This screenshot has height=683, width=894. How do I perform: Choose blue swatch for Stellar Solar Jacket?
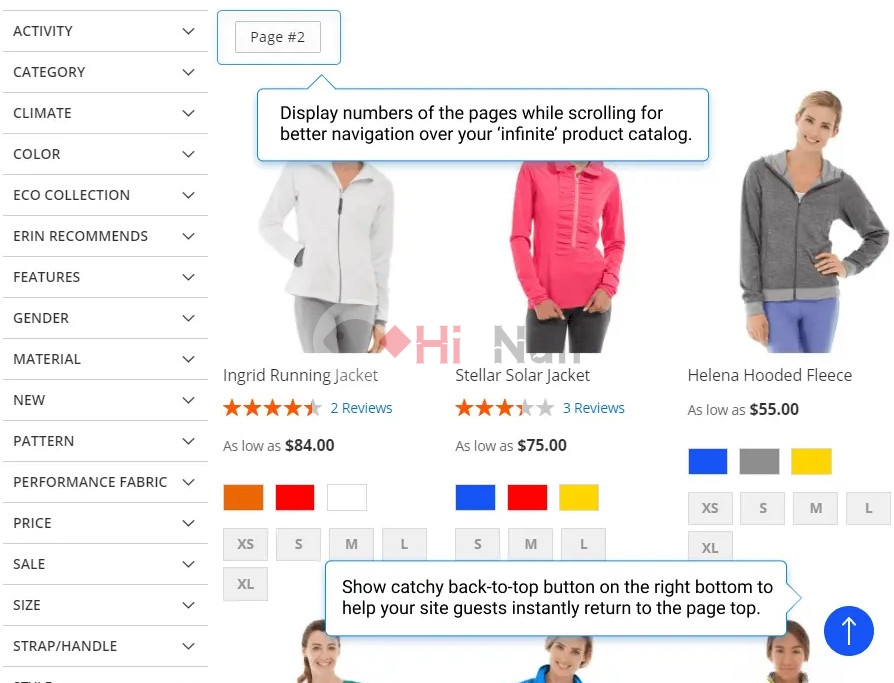click(476, 497)
